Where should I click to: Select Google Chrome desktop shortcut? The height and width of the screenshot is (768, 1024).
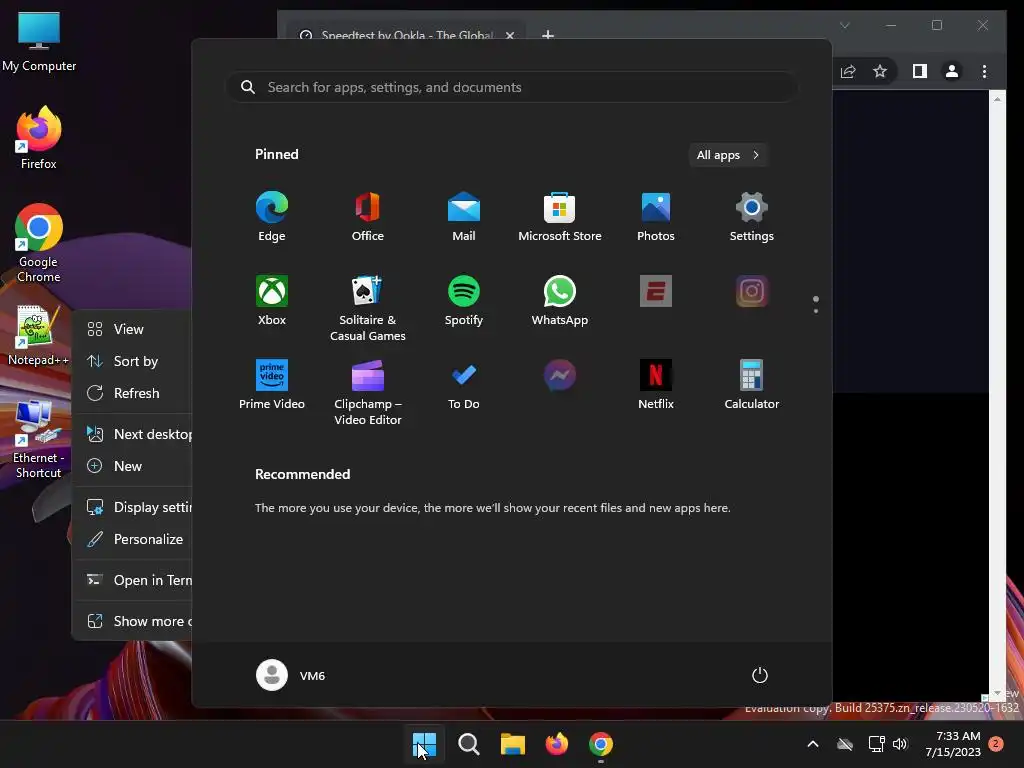(39, 244)
